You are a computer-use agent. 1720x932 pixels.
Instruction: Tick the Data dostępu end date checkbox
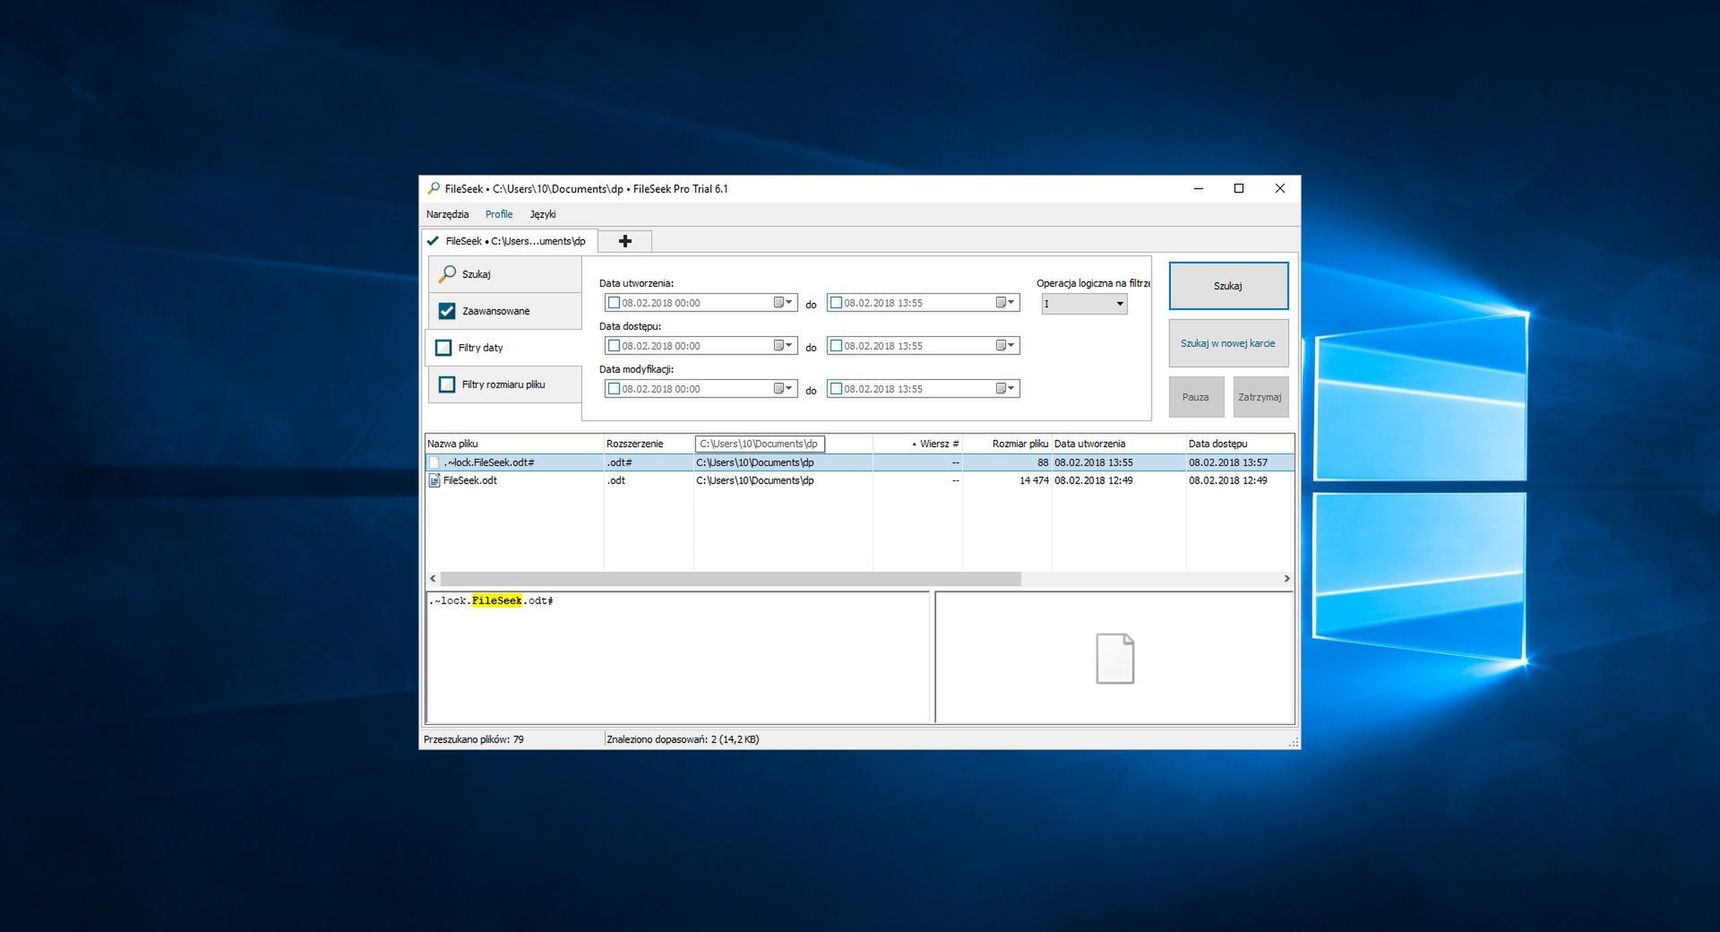(x=836, y=346)
